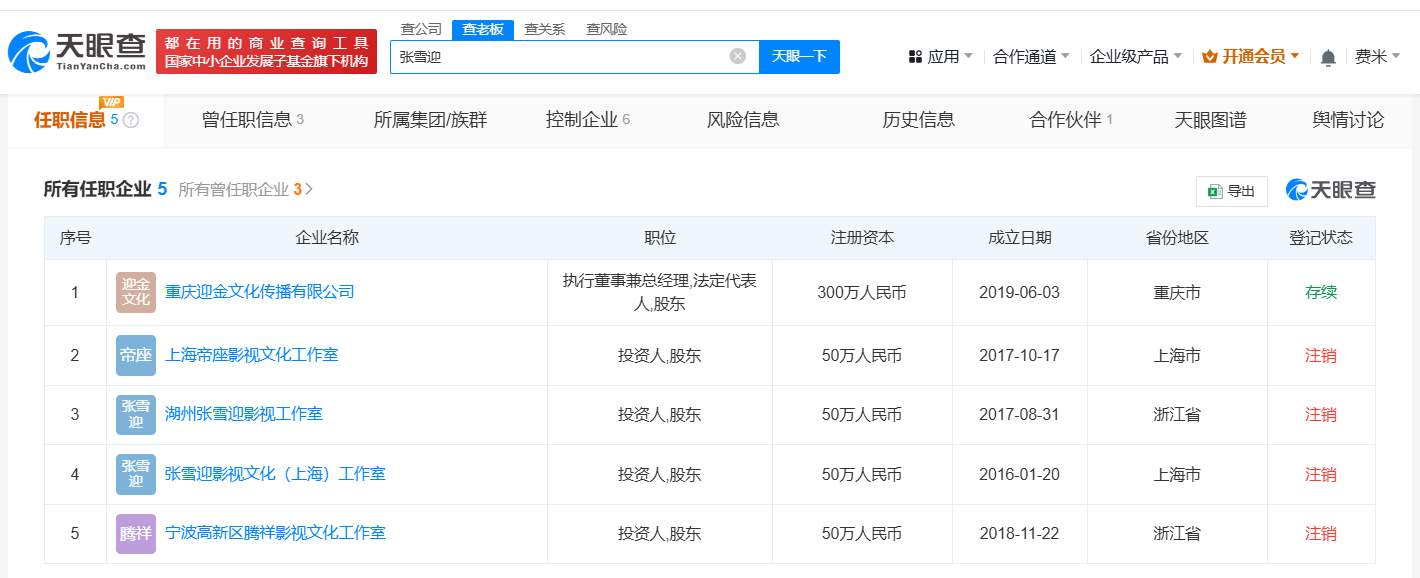
Task: Click the 存续 status in row 1
Action: pyautogui.click(x=1320, y=292)
